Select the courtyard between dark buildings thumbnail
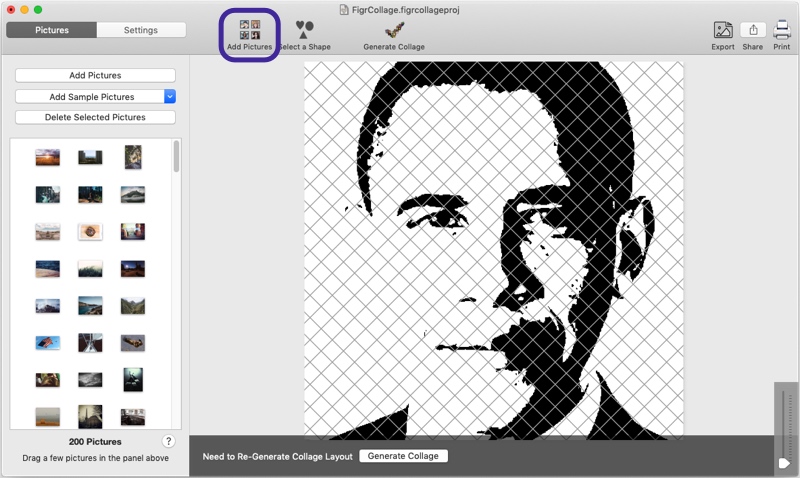Viewport: 800px width, 478px height. [x=90, y=158]
